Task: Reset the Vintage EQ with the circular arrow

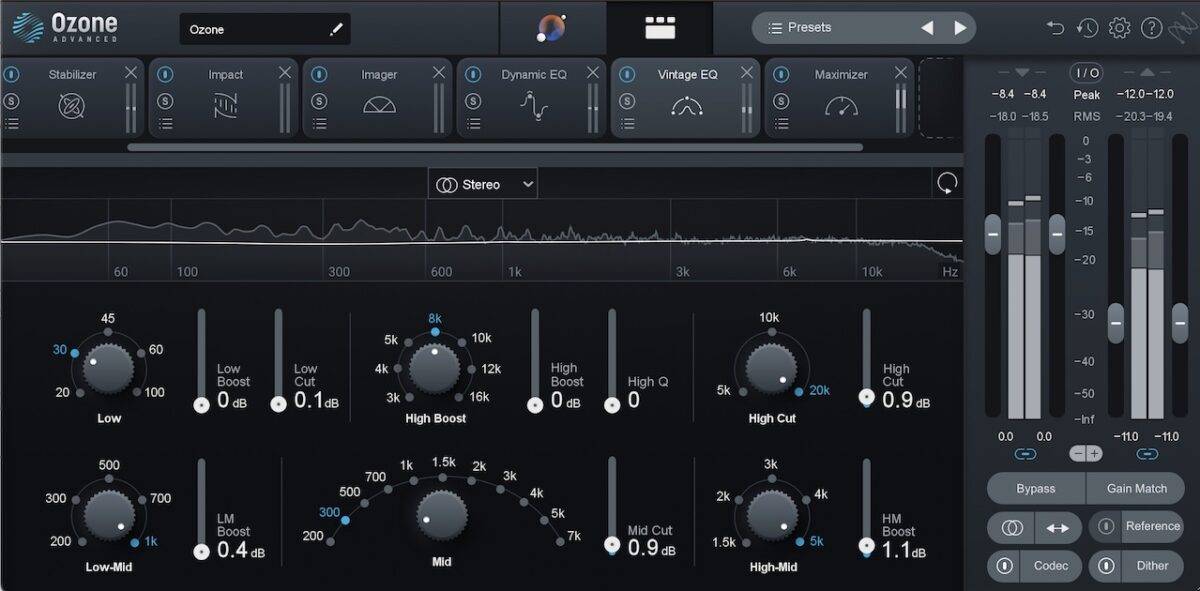Action: tap(946, 183)
